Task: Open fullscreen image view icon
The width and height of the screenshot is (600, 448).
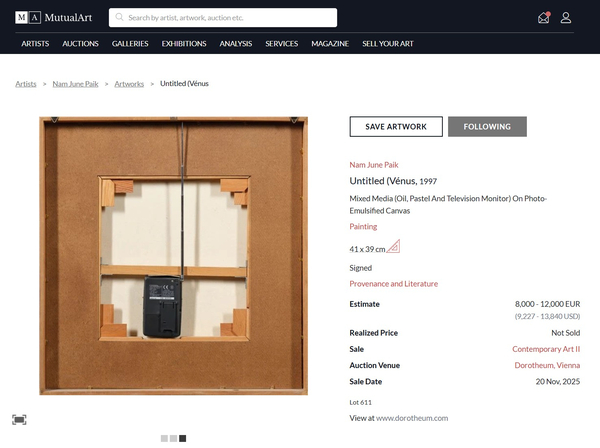Action: point(19,420)
